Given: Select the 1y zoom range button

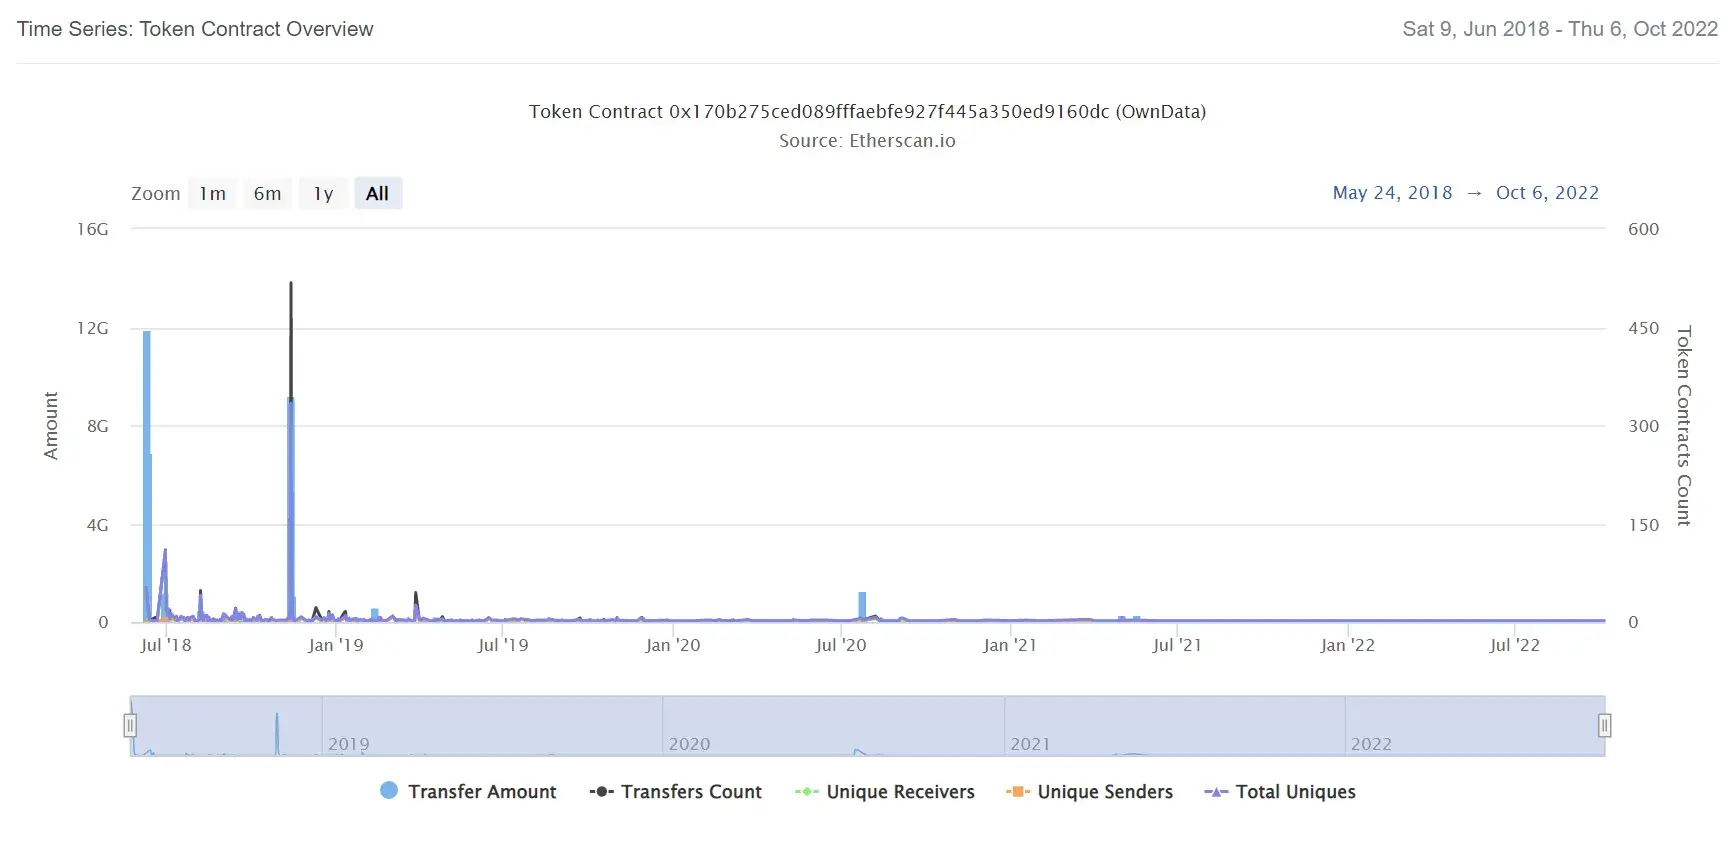Looking at the screenshot, I should (323, 194).
